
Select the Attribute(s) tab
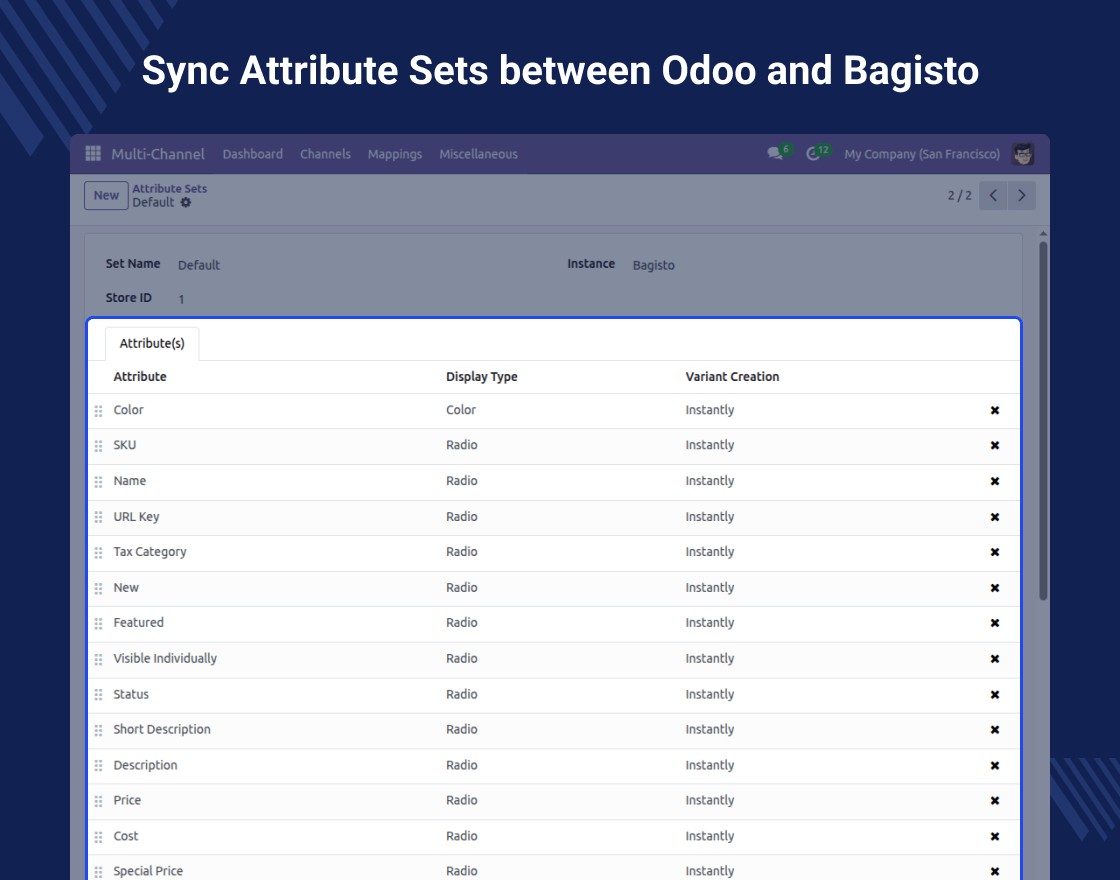pyautogui.click(x=151, y=344)
